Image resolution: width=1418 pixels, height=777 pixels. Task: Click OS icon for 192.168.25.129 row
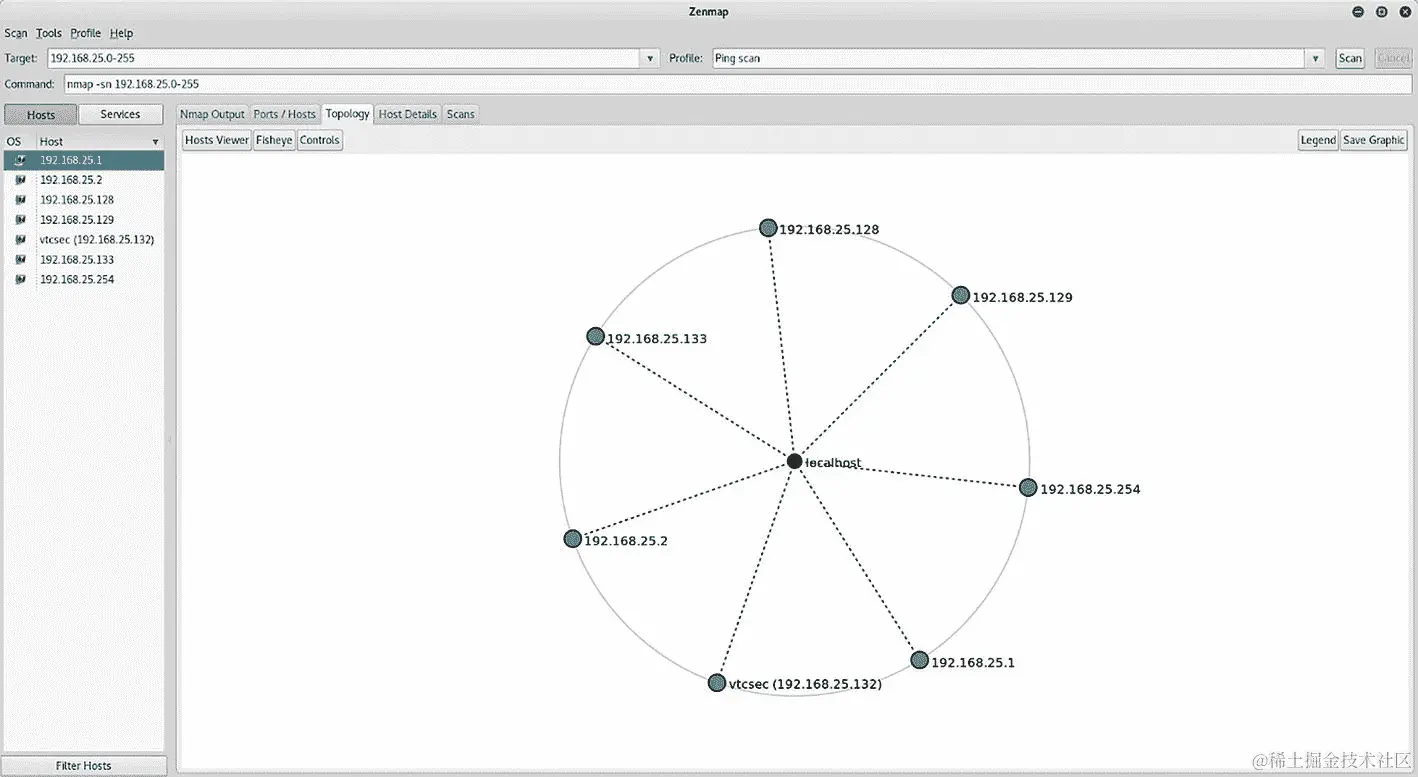[x=20, y=220]
